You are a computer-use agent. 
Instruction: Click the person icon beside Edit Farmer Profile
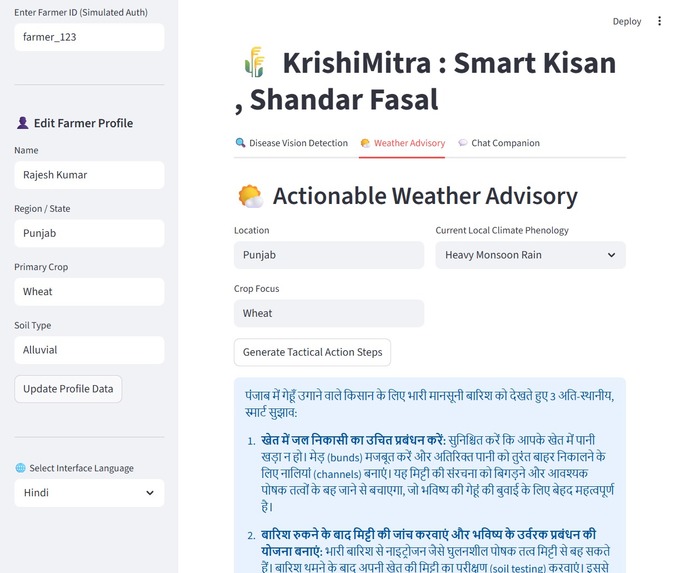click(23, 123)
